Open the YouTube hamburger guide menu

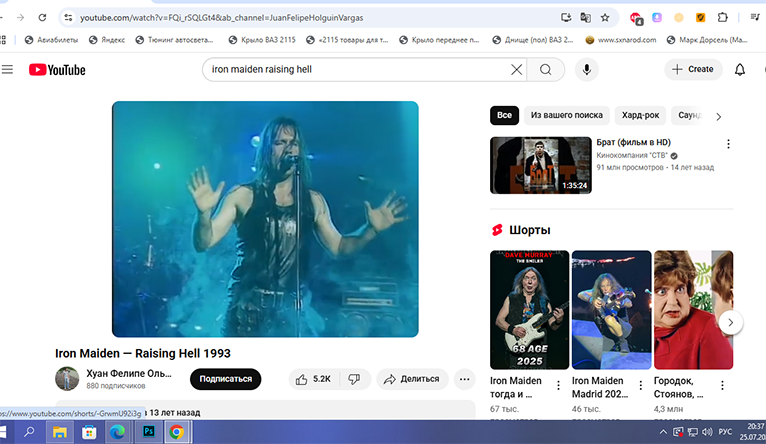coord(8,69)
